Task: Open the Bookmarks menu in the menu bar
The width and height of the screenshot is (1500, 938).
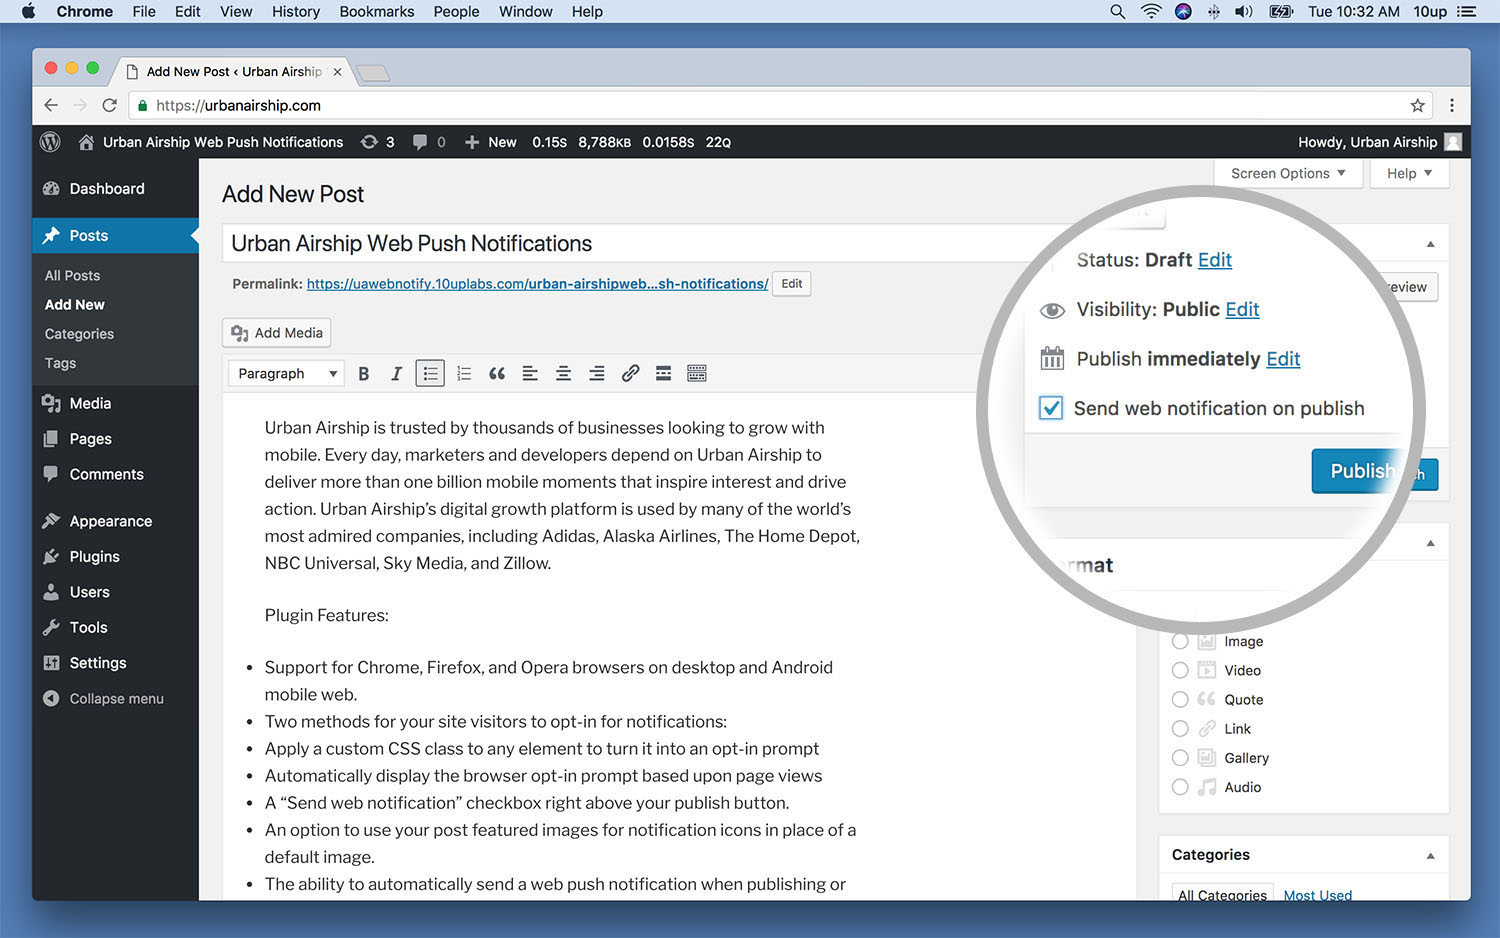Action: 376,11
